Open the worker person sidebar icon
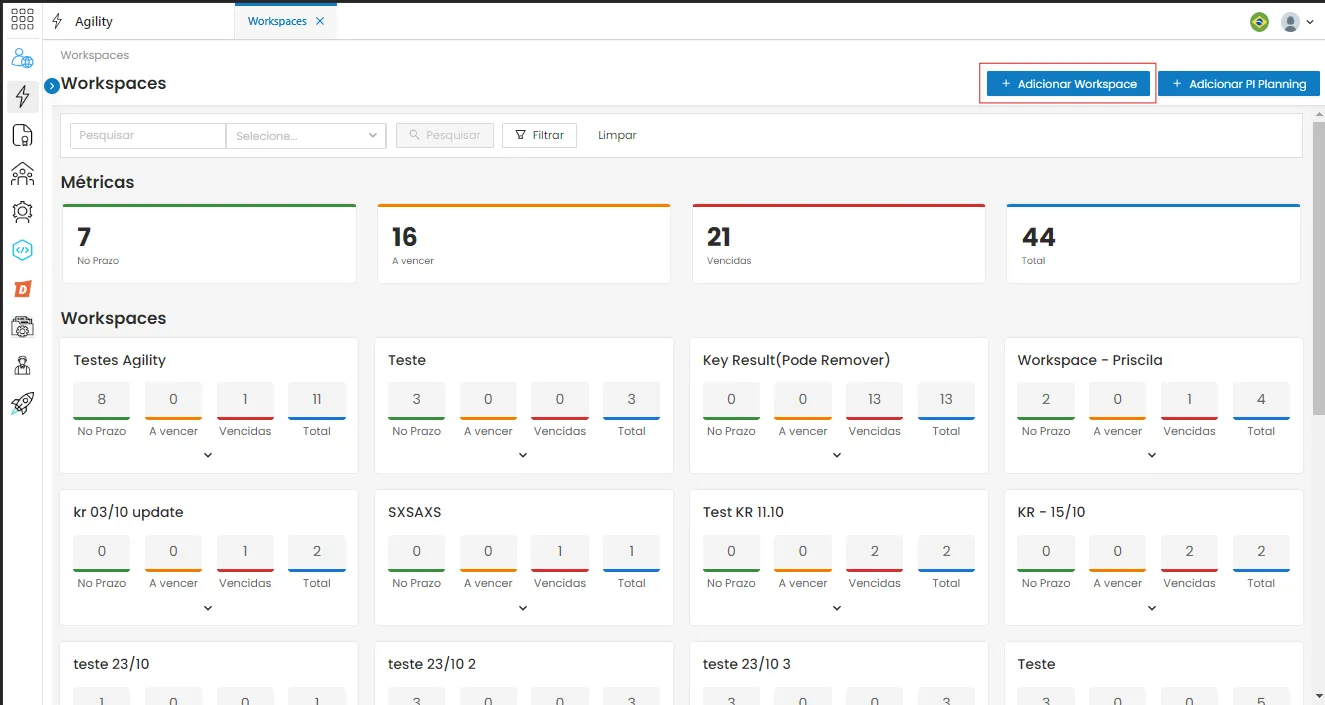Image resolution: width=1325 pixels, height=705 pixels. pos(22,365)
